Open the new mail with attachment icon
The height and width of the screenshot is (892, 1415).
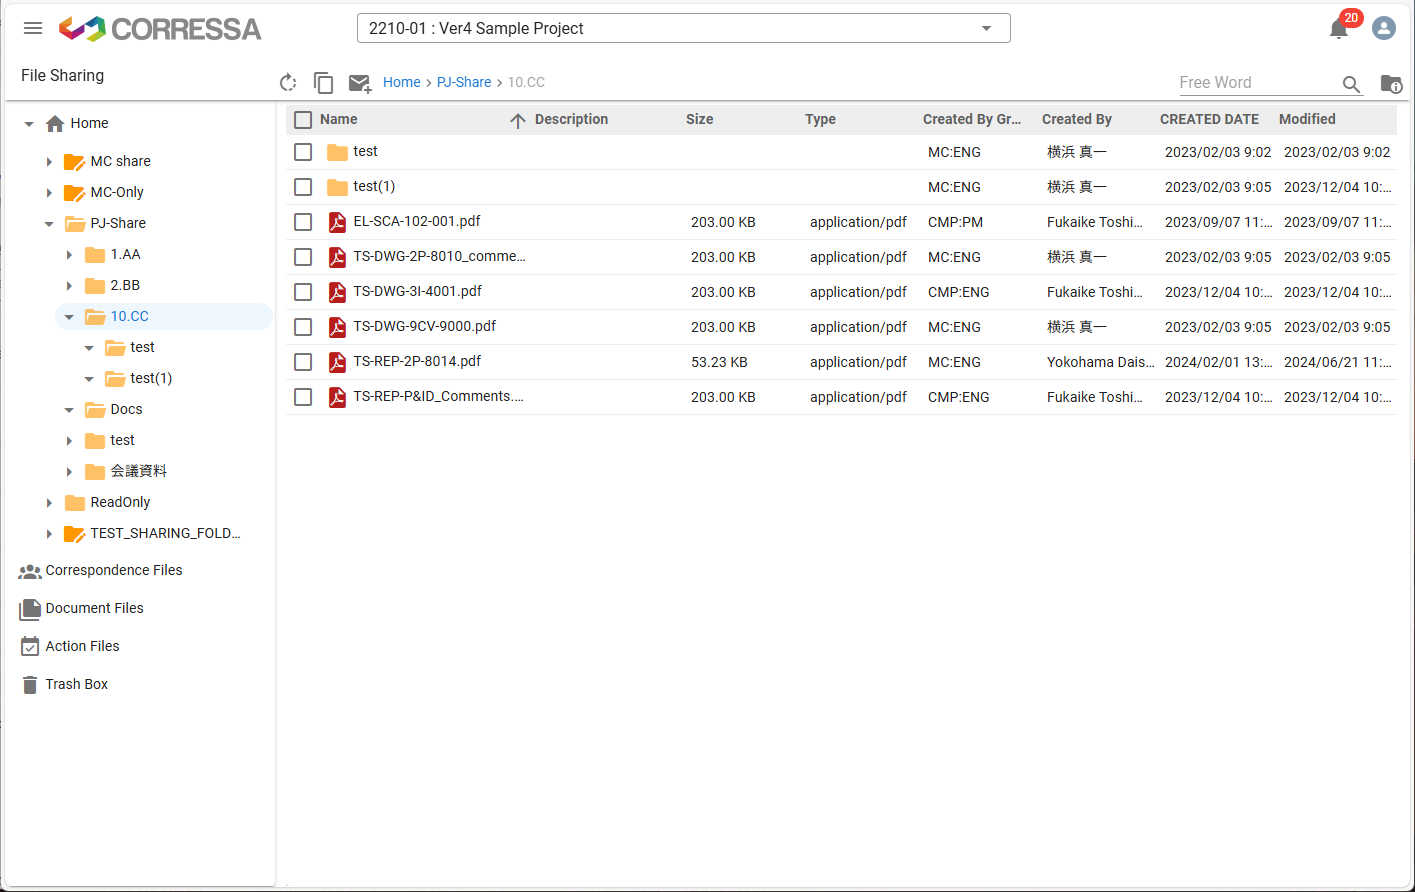tap(360, 82)
